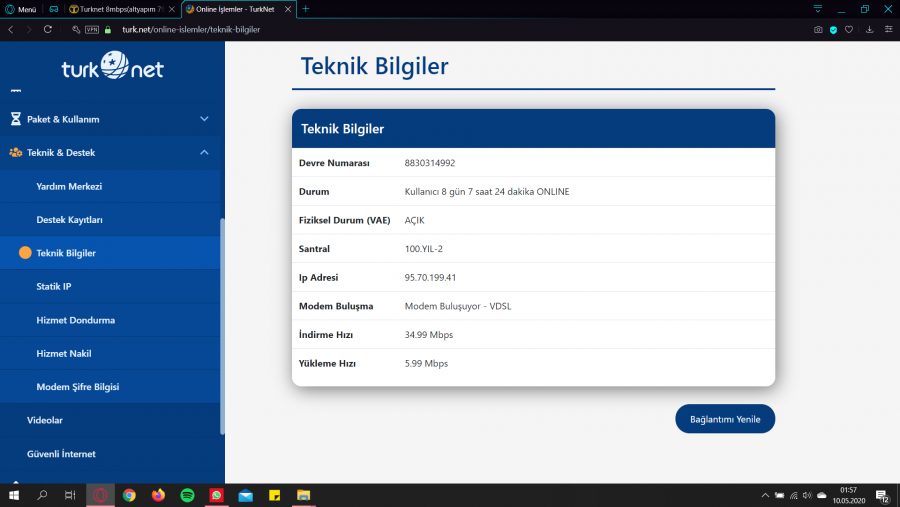Select the Online İşlemler - TurkNet tab

pos(235,9)
